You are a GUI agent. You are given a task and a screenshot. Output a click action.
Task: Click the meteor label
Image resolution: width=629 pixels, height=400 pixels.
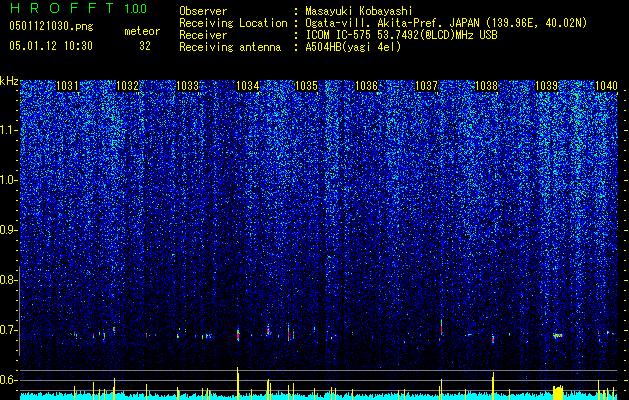tap(142, 31)
